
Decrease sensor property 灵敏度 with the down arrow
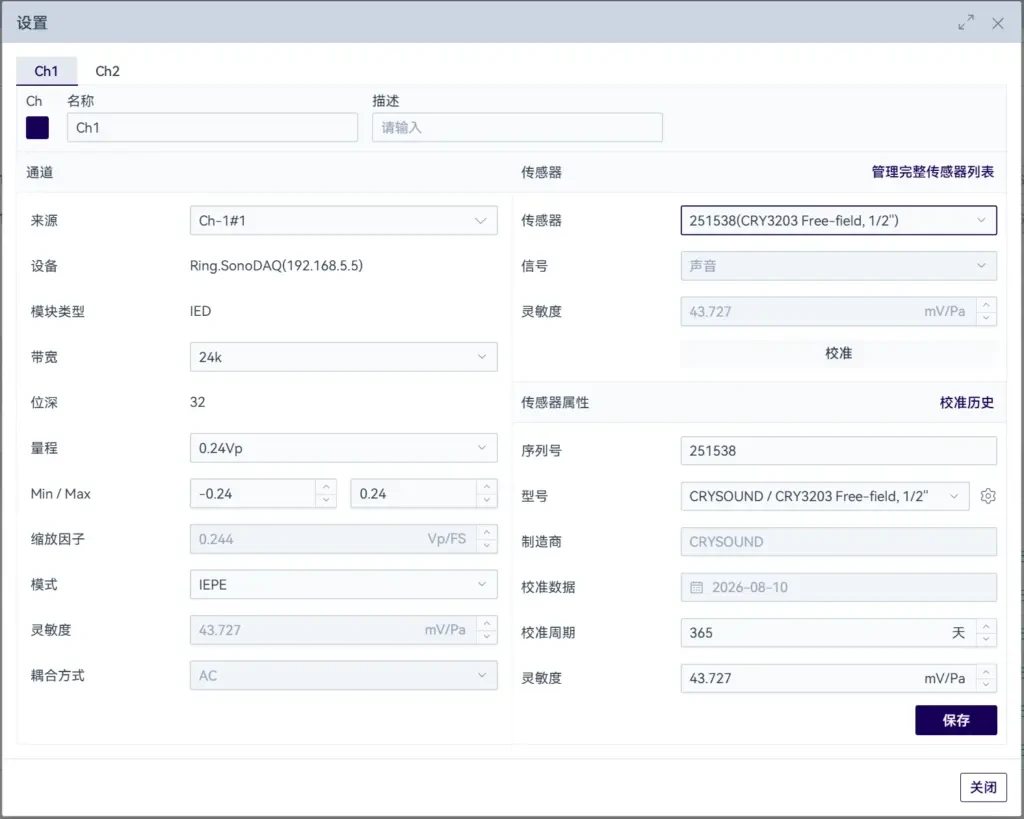point(986,685)
